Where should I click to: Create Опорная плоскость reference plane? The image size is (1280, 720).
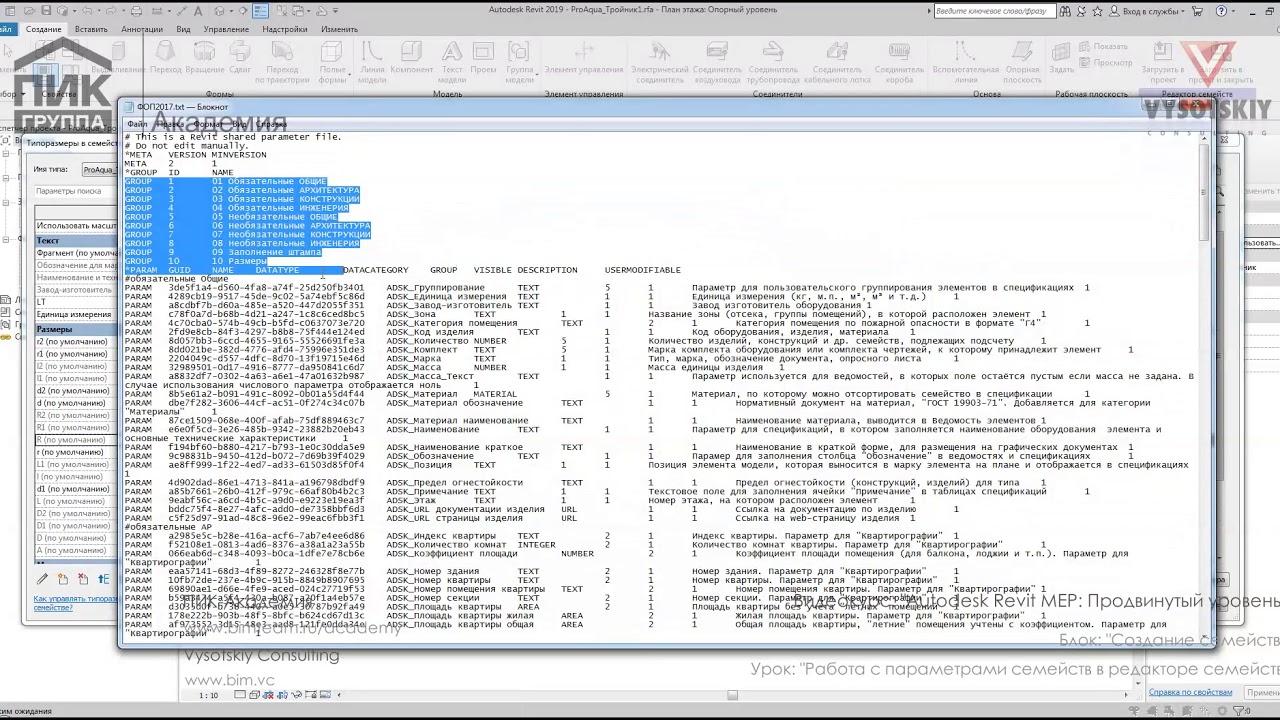pos(1022,64)
